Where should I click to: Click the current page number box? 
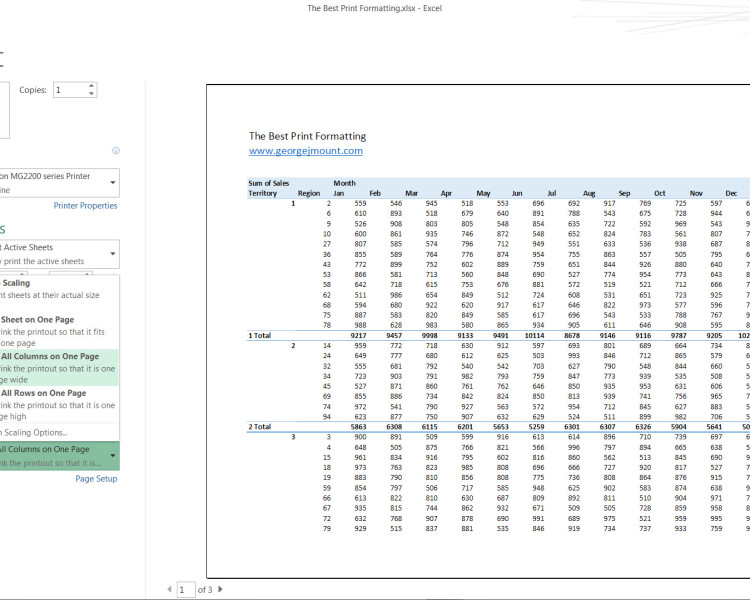click(186, 589)
